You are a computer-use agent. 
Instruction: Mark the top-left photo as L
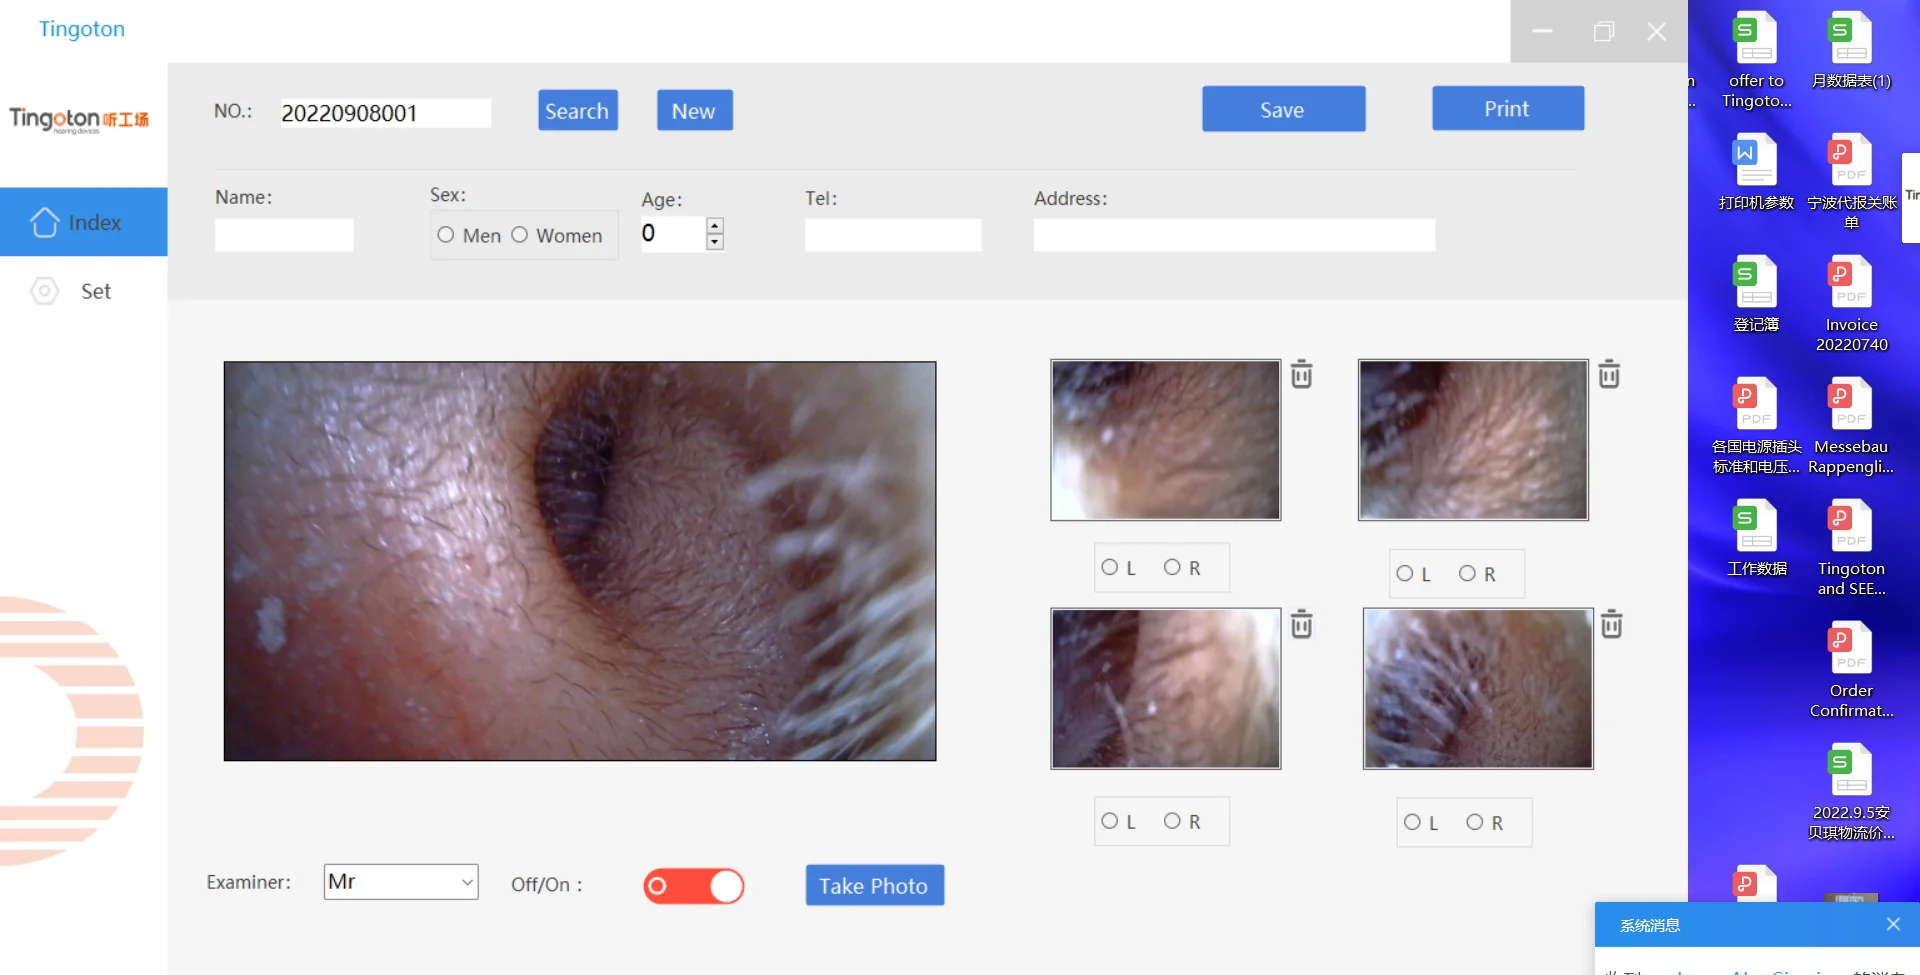(x=1111, y=567)
